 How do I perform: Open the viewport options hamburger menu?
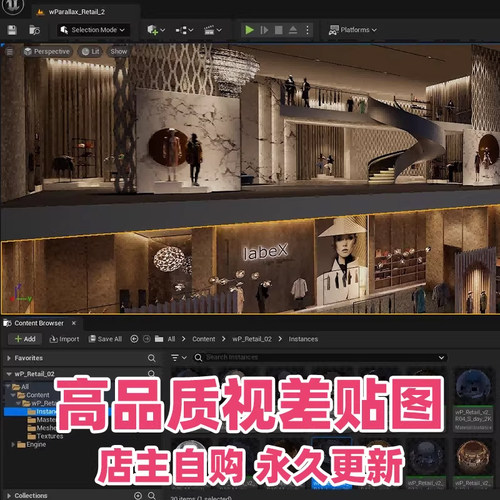10,52
